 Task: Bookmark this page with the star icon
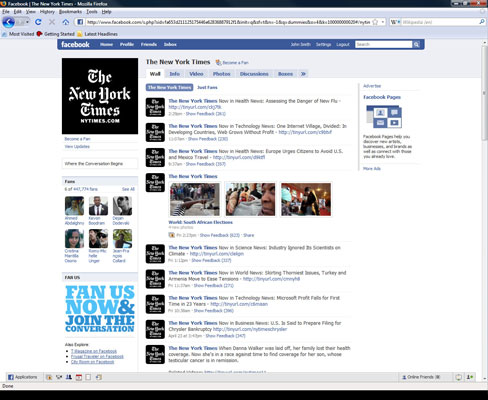click(x=375, y=22)
